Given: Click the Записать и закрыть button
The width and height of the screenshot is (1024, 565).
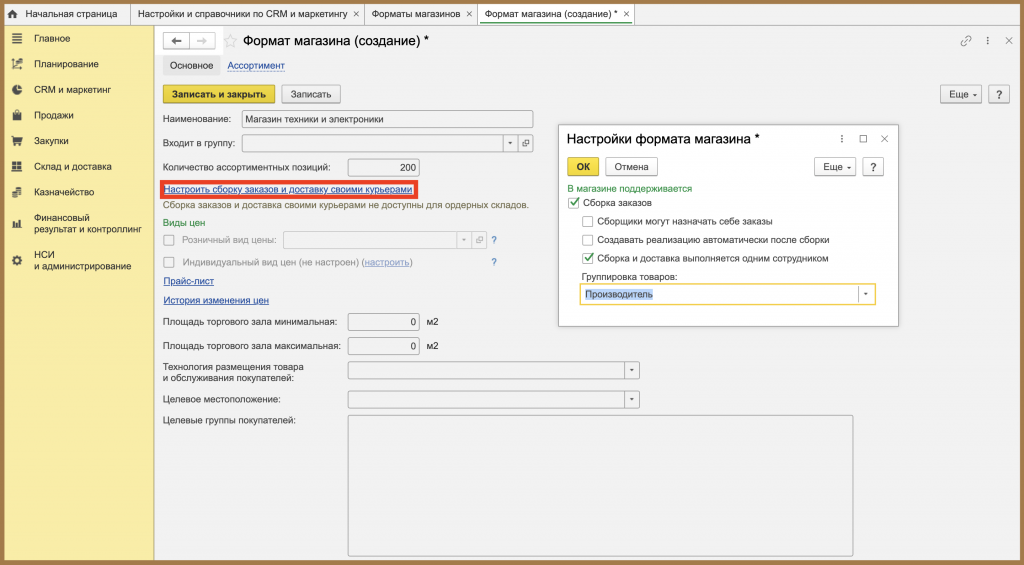Looking at the screenshot, I should pos(219,94).
